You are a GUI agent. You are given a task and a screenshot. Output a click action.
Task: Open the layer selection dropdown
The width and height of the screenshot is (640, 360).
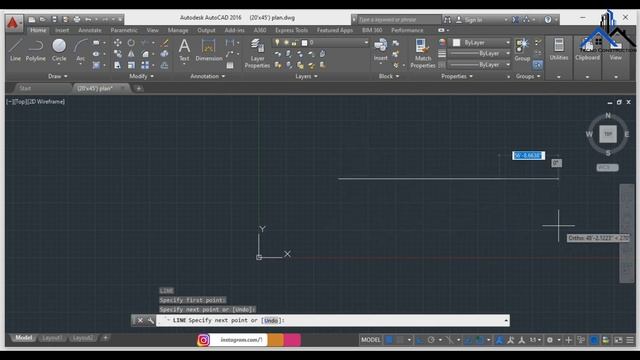coord(321,42)
